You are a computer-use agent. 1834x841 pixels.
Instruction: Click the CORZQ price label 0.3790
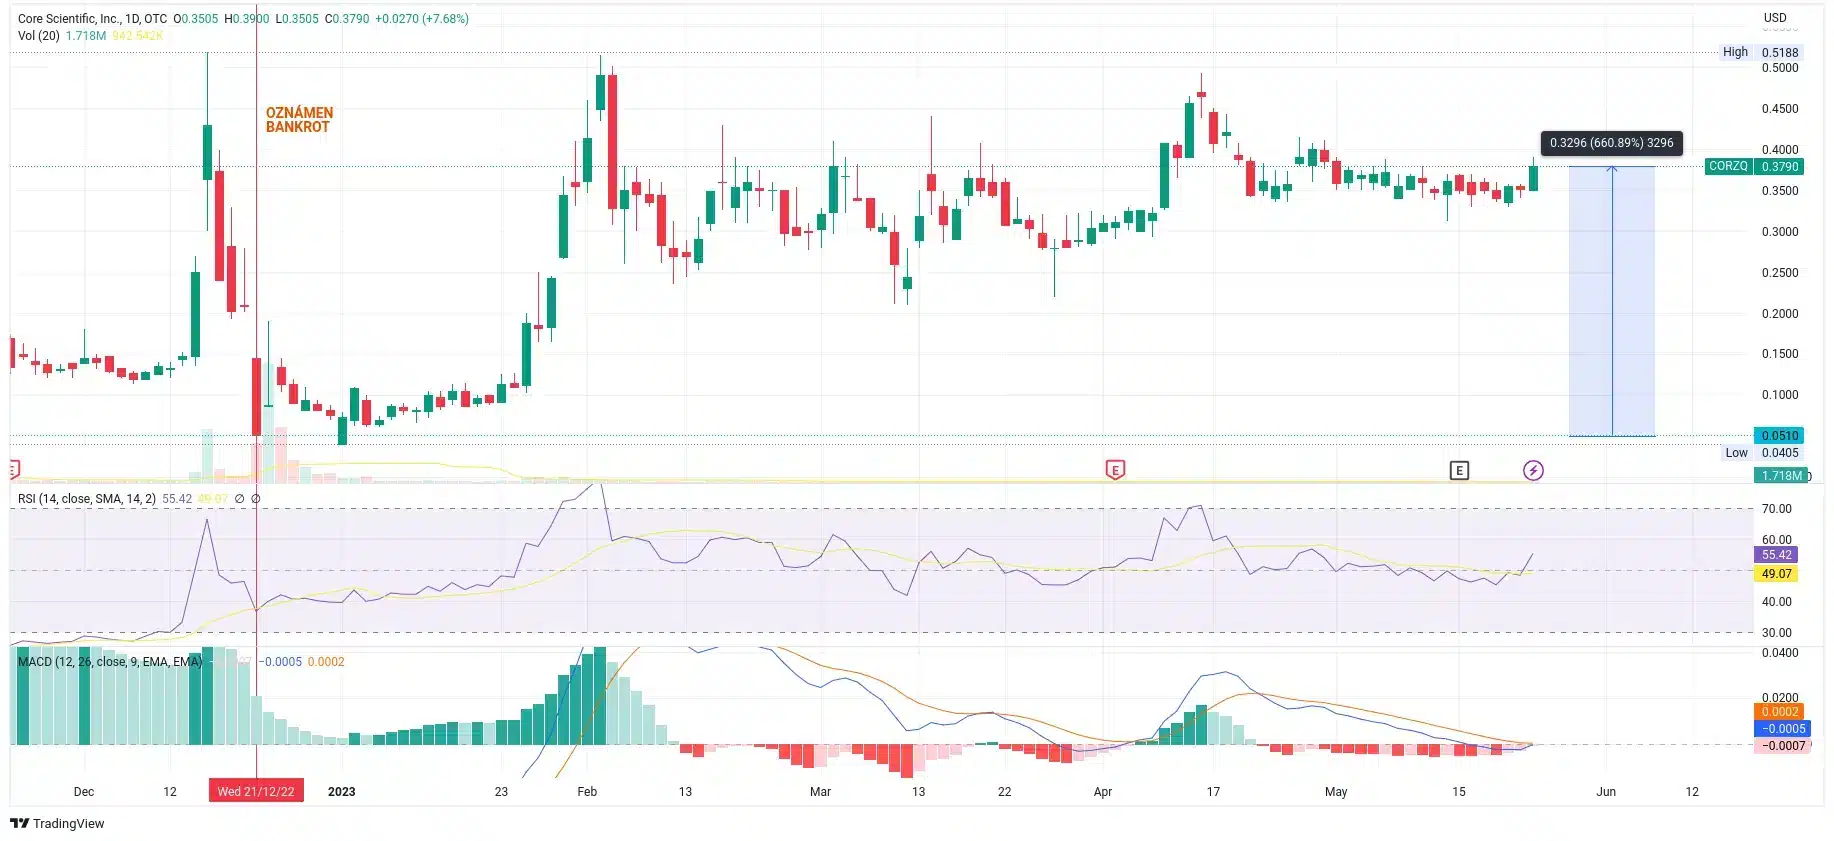click(x=1755, y=166)
